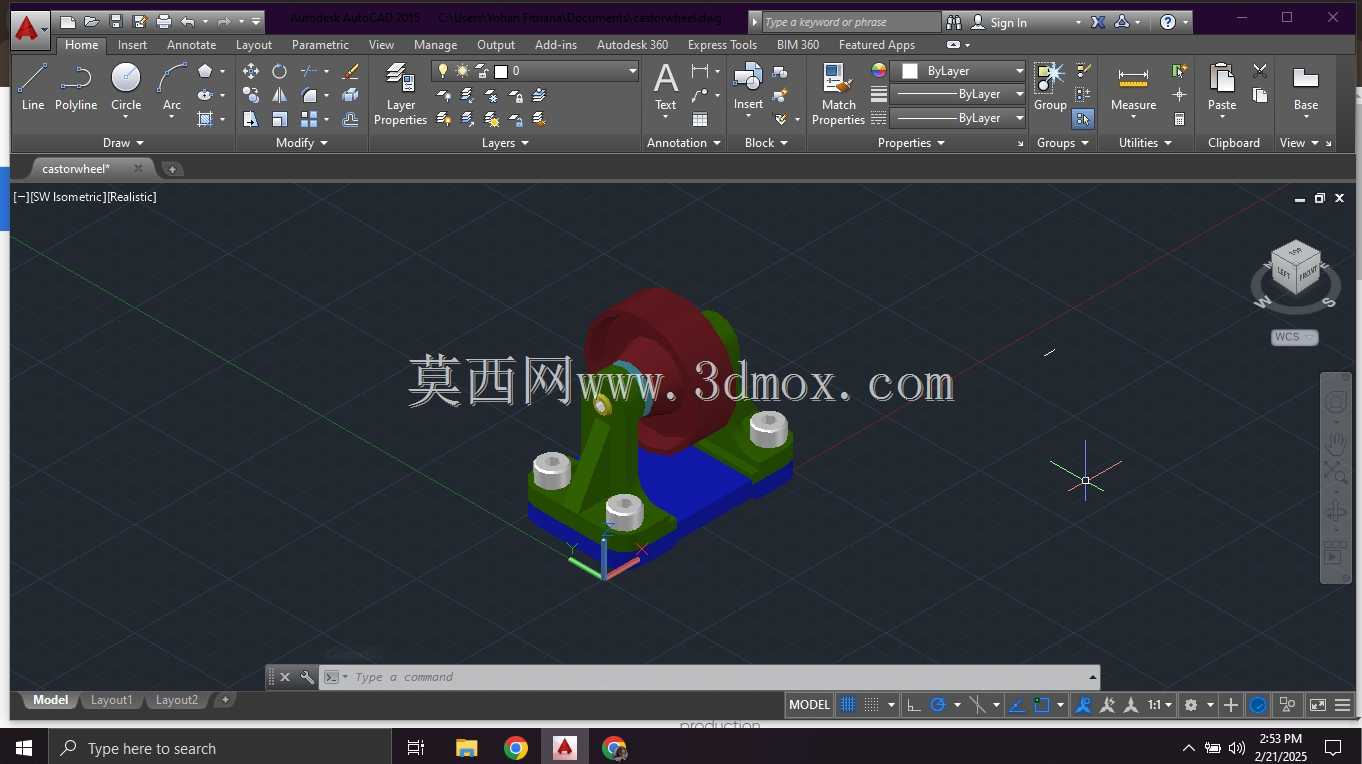Expand the Draw panel

(123, 143)
